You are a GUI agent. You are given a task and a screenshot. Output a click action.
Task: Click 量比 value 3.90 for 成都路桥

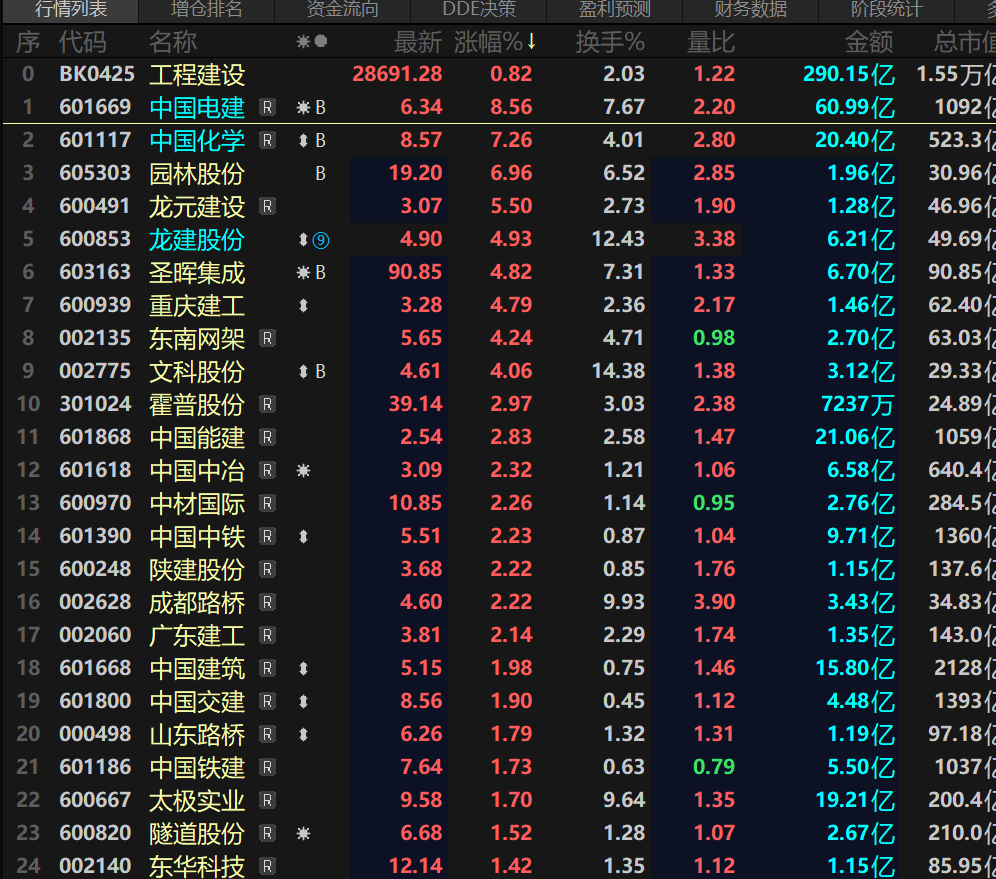click(714, 602)
